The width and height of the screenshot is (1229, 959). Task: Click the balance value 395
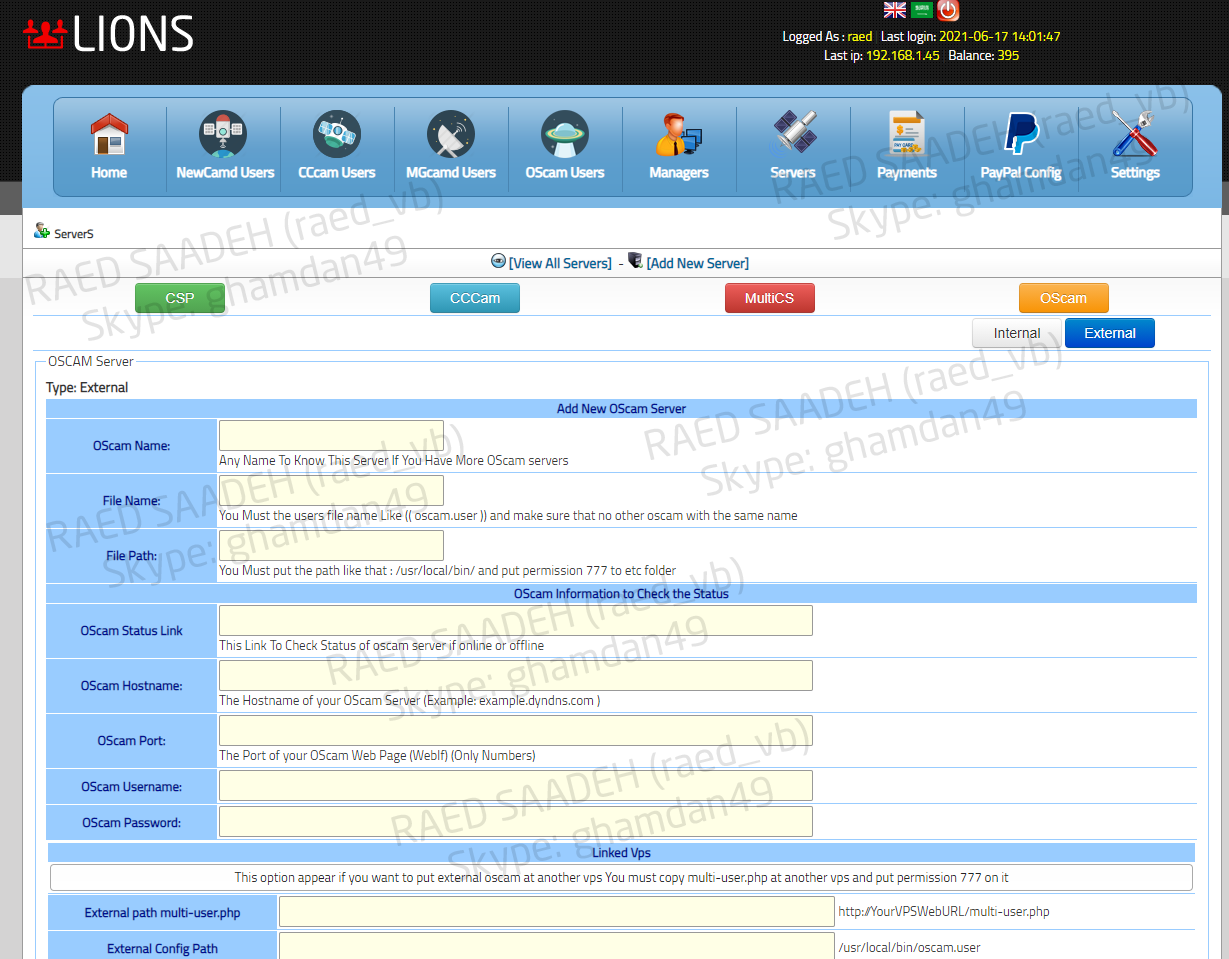(x=1008, y=55)
